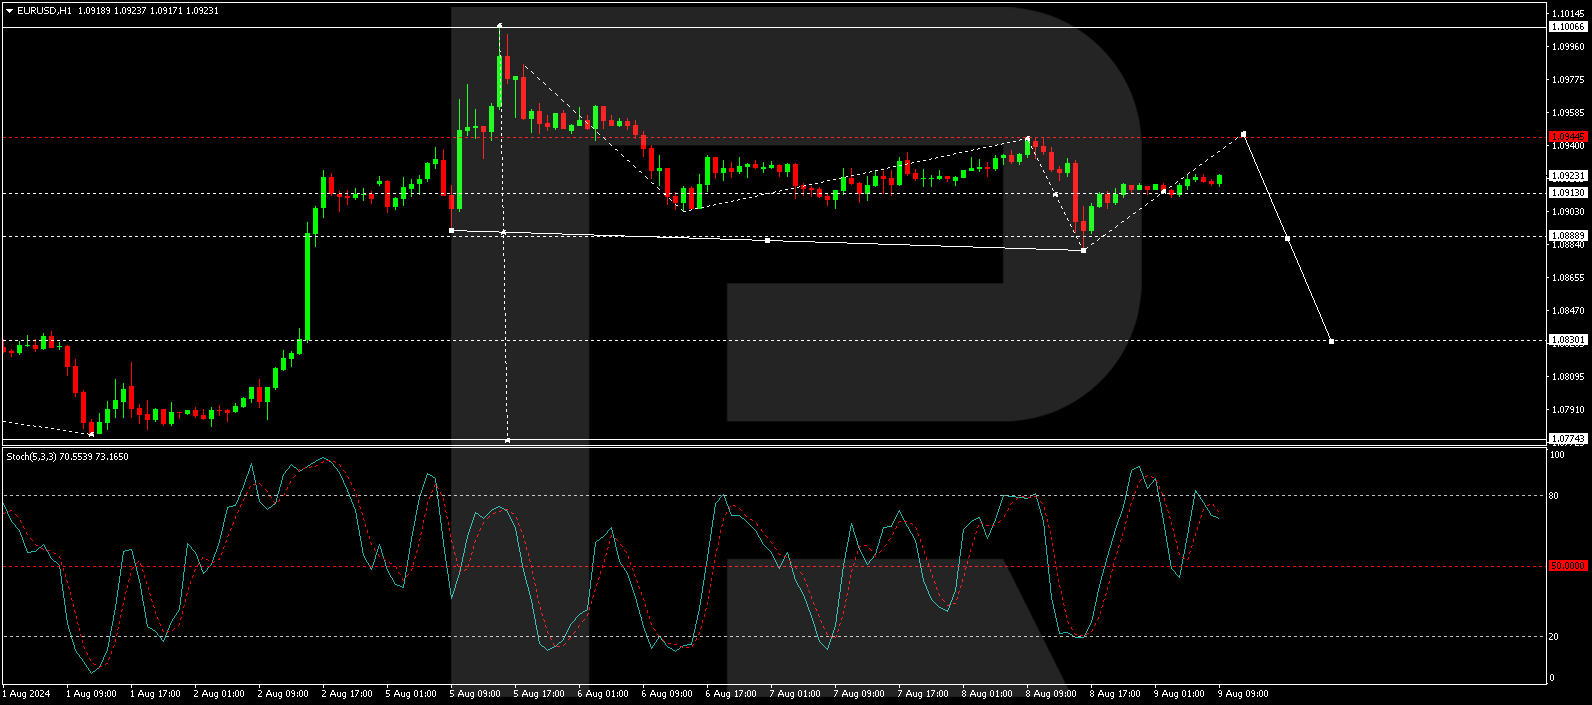Image resolution: width=1592 pixels, height=705 pixels.
Task: Click forecast peak marker near 1.09445 line
Action: click(1243, 134)
